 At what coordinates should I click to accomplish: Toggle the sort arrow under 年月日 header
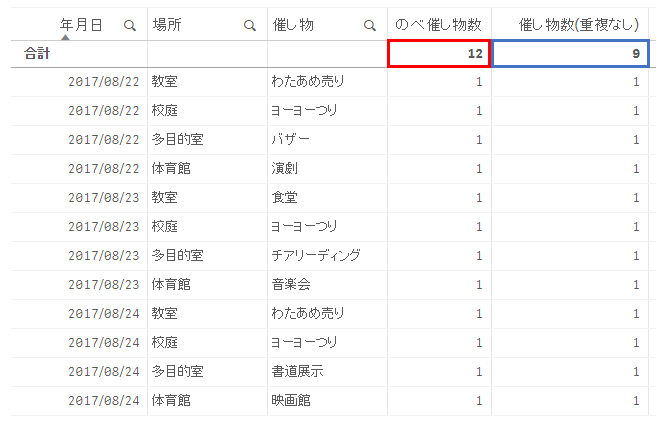(x=65, y=38)
